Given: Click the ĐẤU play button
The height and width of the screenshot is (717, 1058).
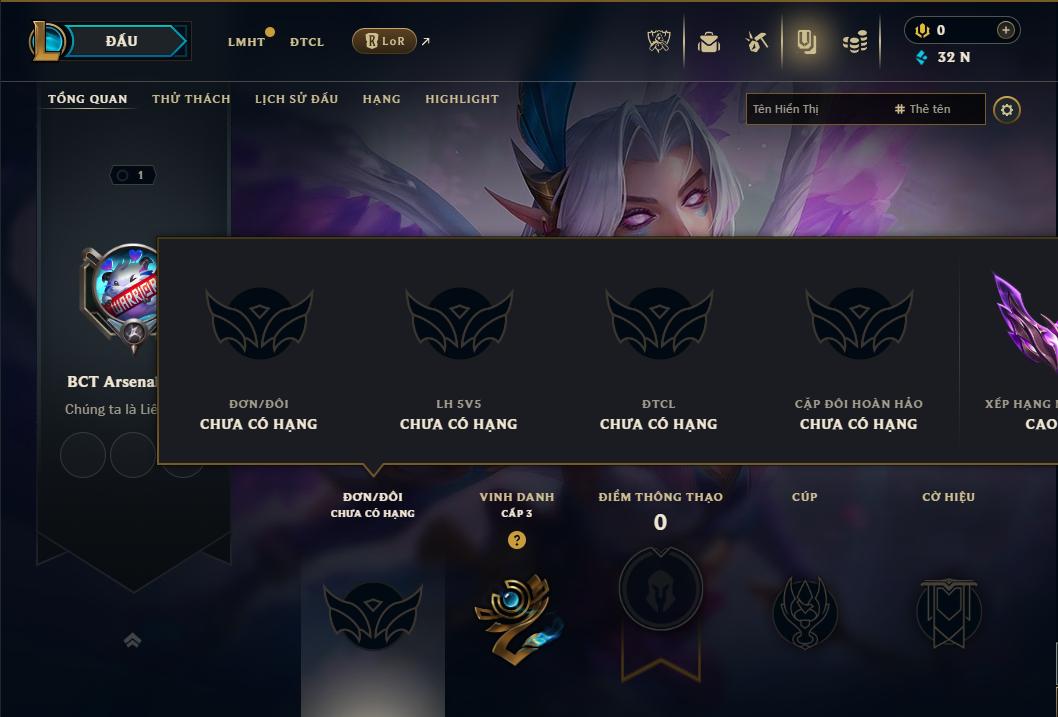Looking at the screenshot, I should click(x=123, y=41).
